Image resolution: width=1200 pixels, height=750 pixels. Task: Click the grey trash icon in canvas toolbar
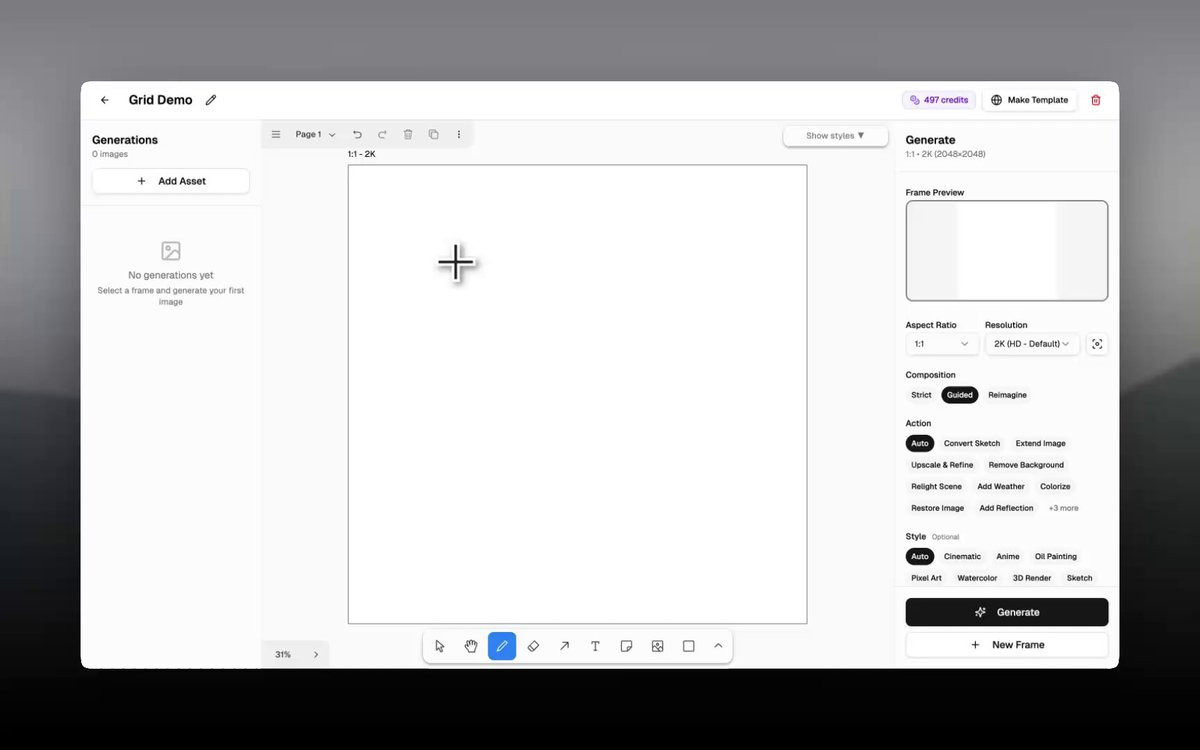(408, 134)
